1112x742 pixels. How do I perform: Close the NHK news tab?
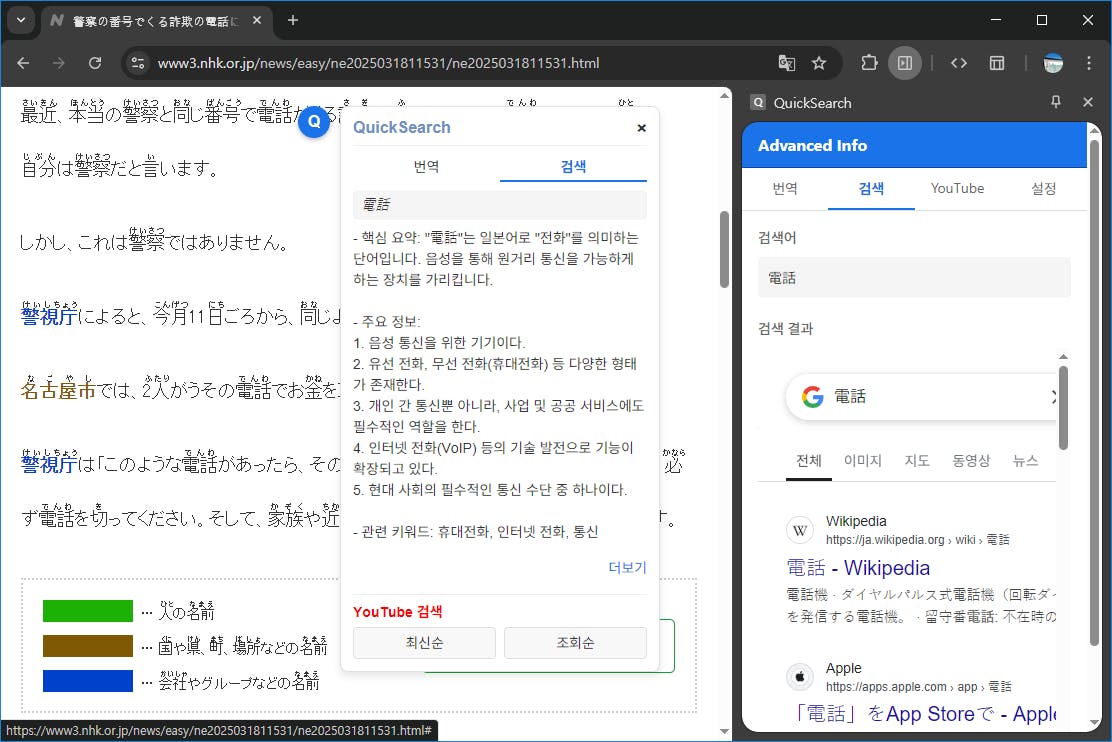[x=257, y=21]
